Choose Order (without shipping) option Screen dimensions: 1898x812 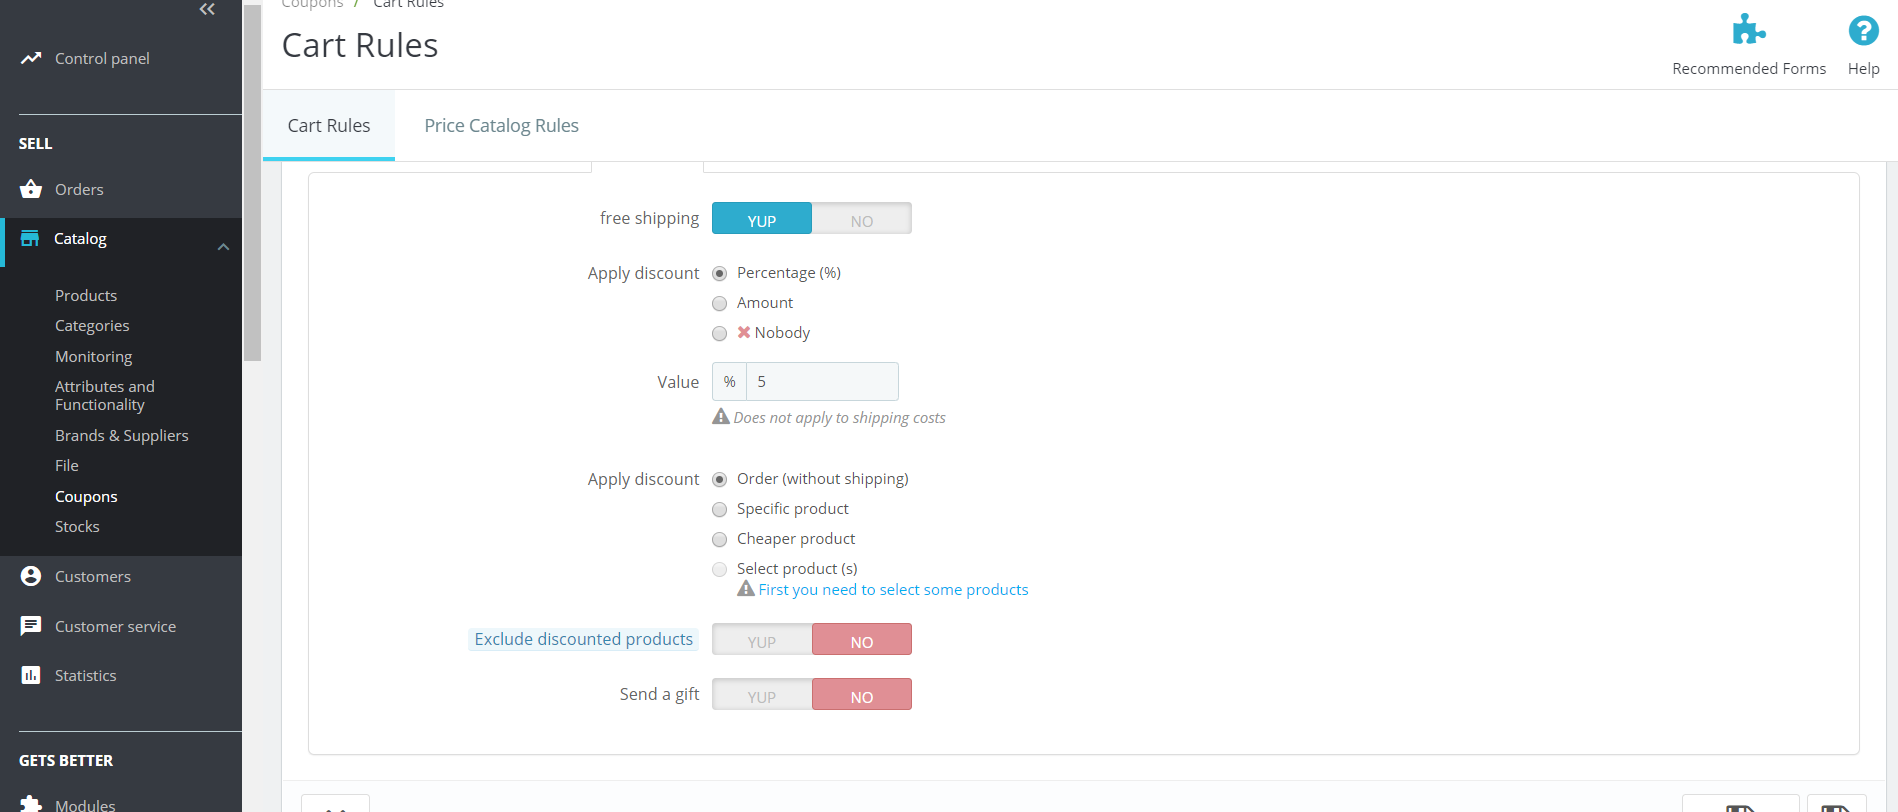[719, 479]
